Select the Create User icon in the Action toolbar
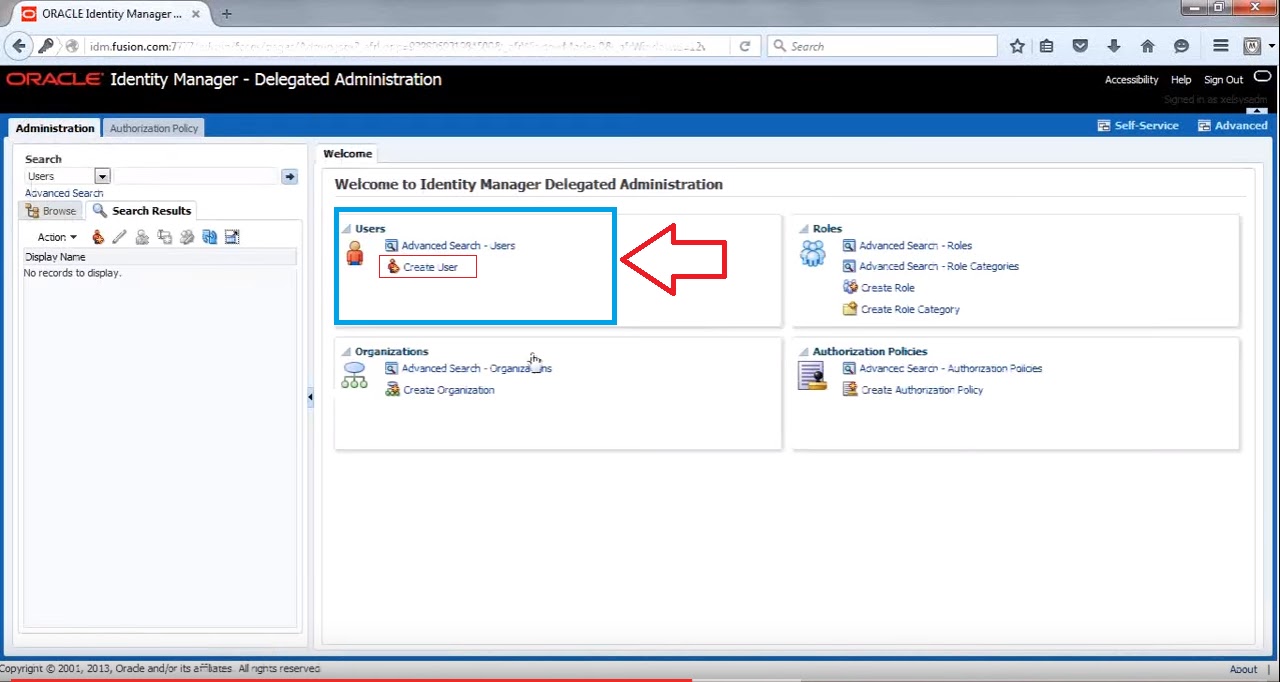Viewport: 1280px width, 682px height. (97, 236)
